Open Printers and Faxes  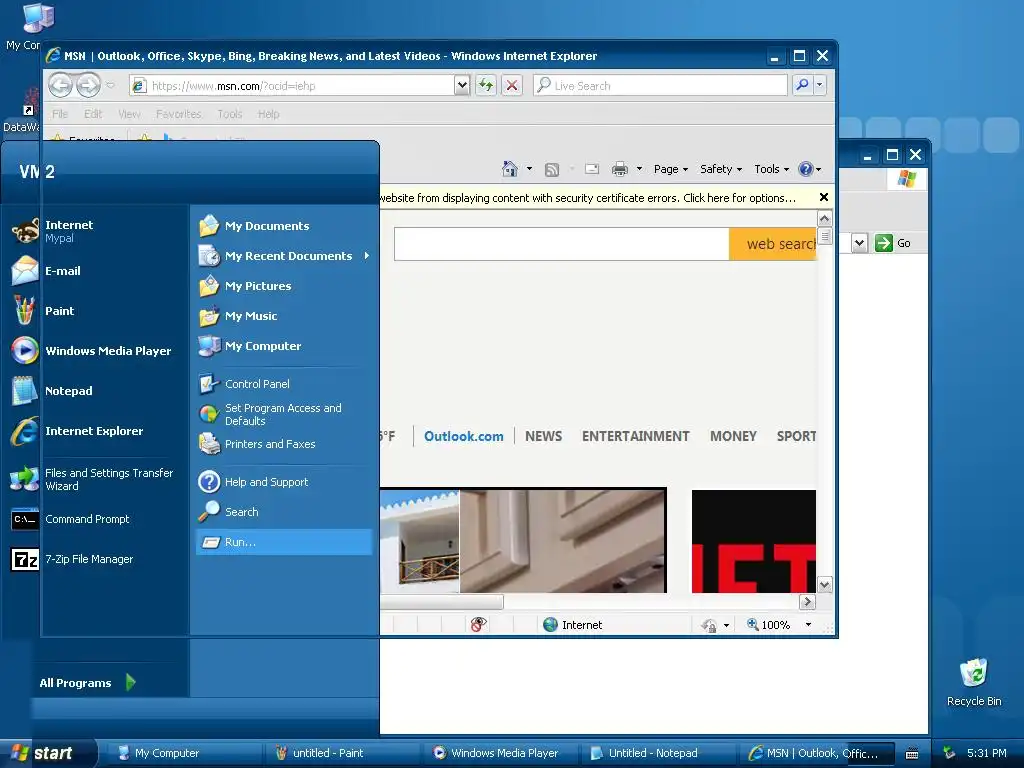[284, 444]
